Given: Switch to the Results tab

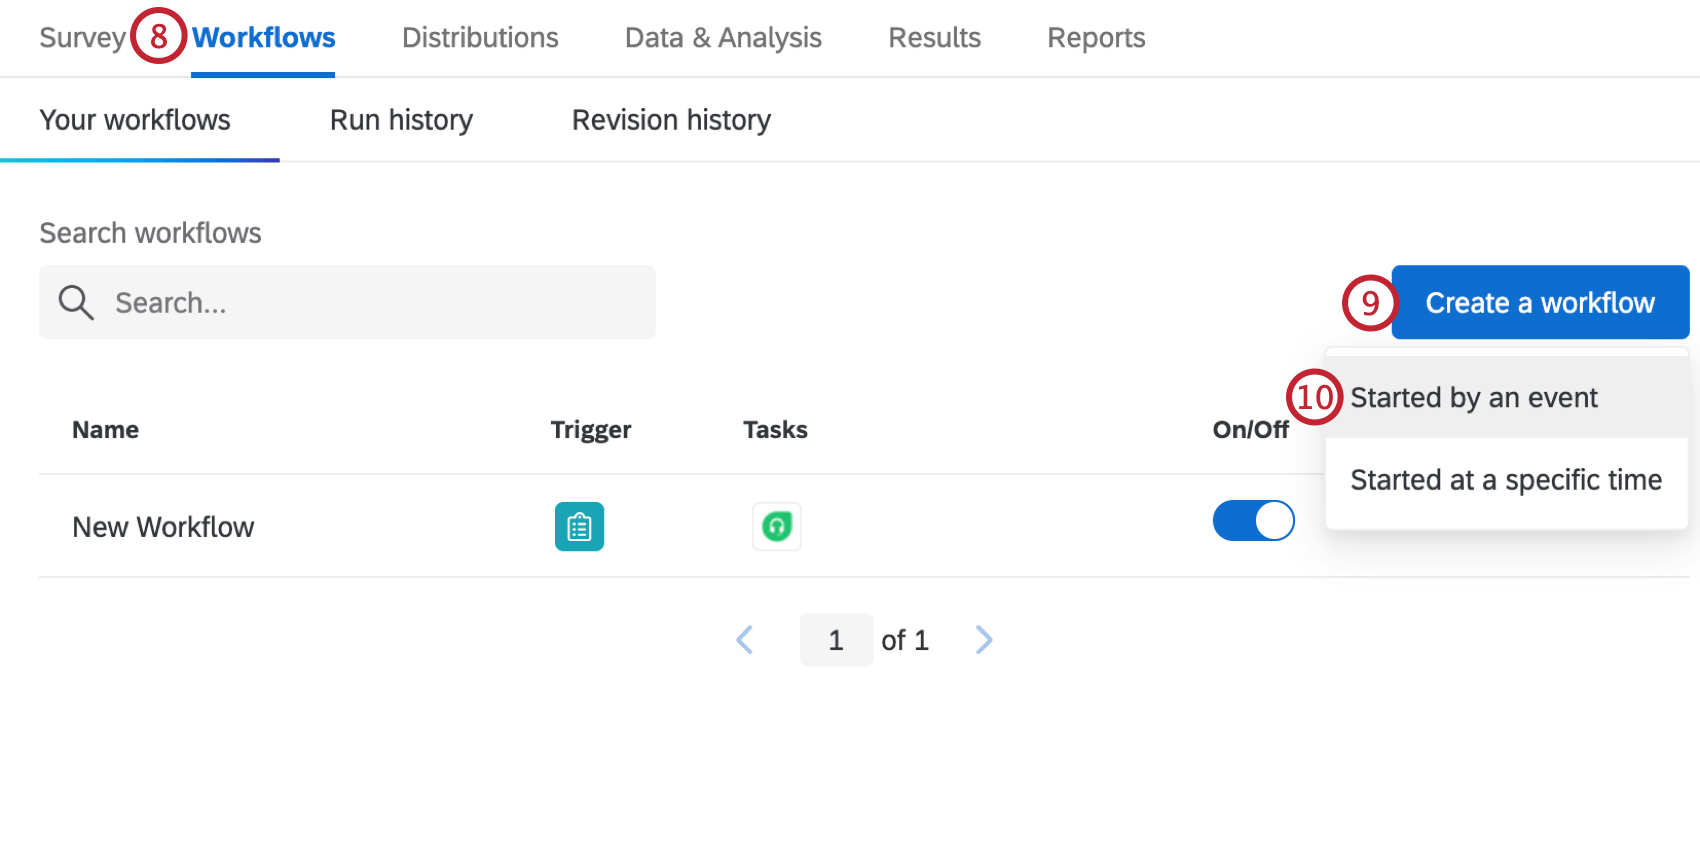Looking at the screenshot, I should tap(934, 38).
